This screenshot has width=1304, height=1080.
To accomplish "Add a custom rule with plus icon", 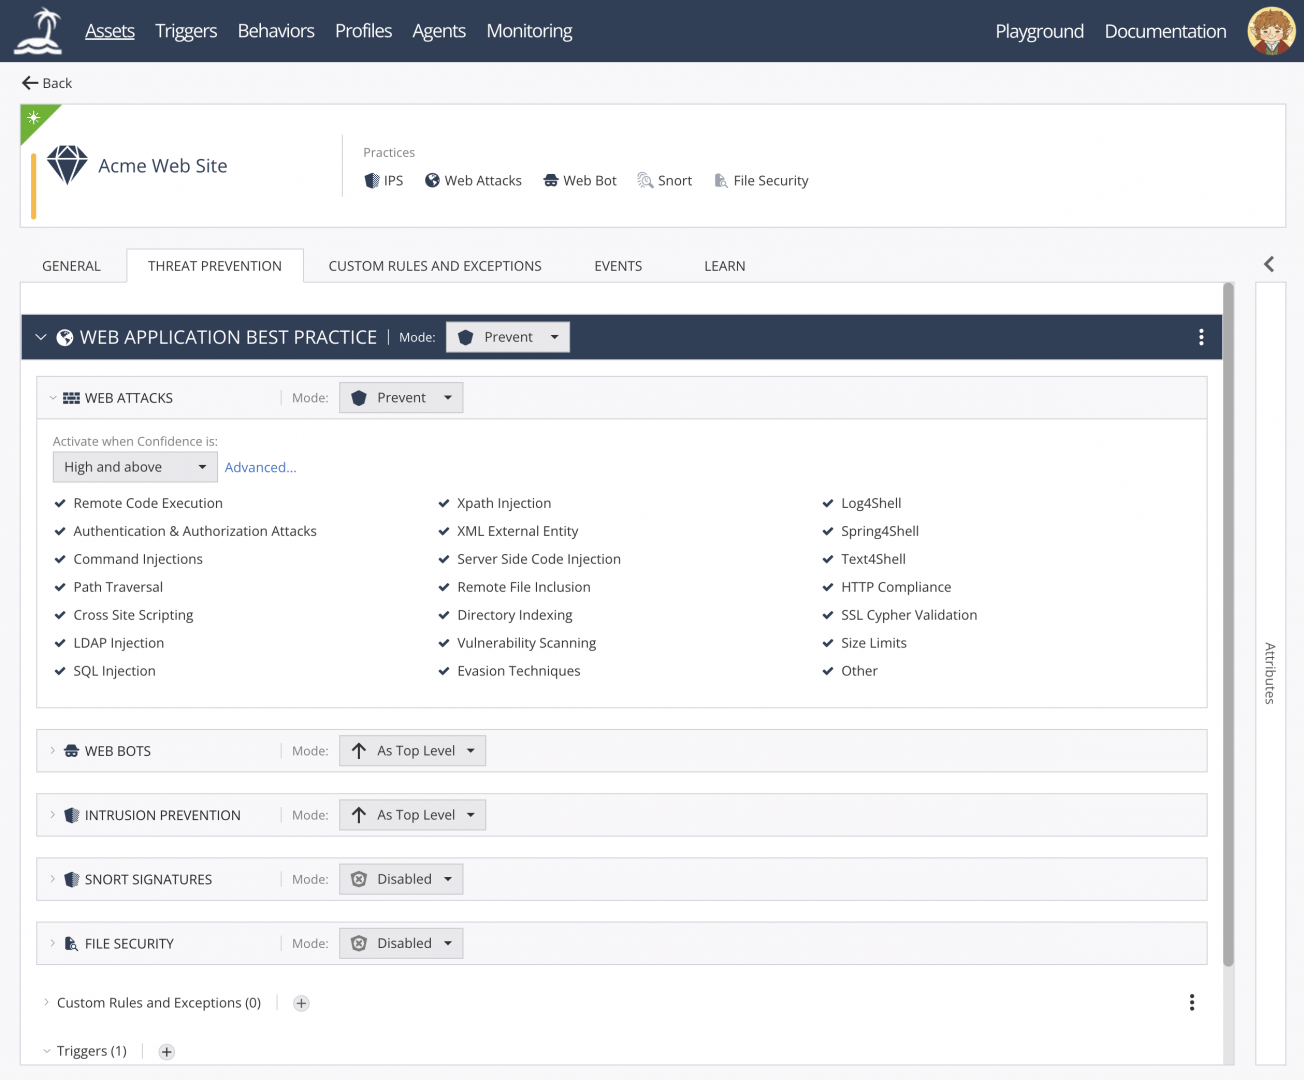I will tap(301, 1003).
